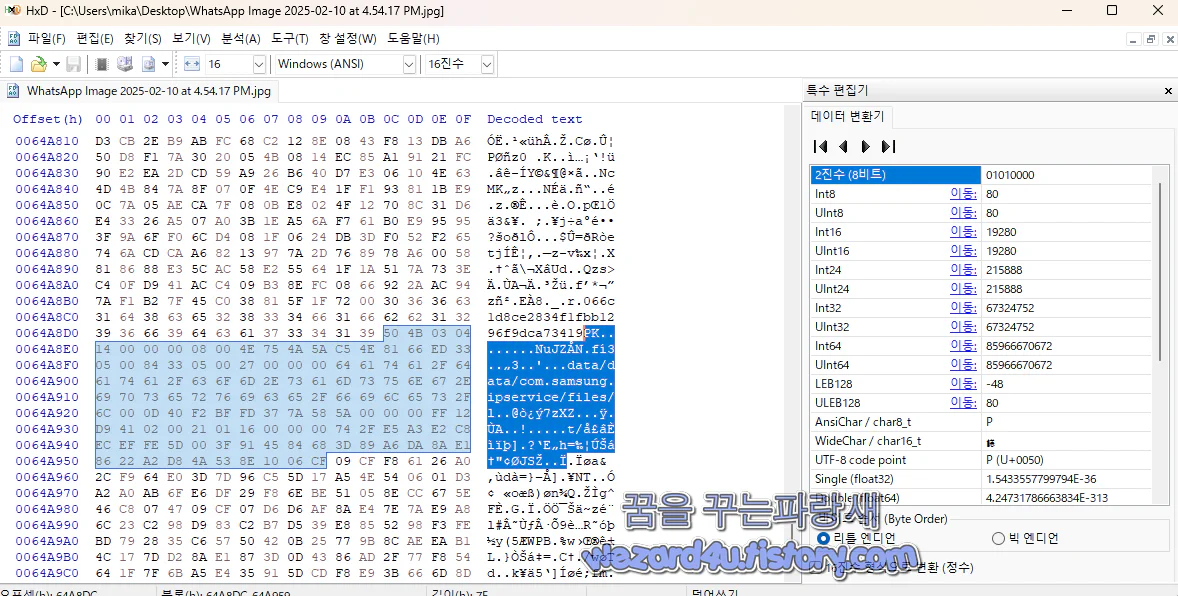Open the 창 설정(W) menu
The width and height of the screenshot is (1178, 596).
(348, 38)
